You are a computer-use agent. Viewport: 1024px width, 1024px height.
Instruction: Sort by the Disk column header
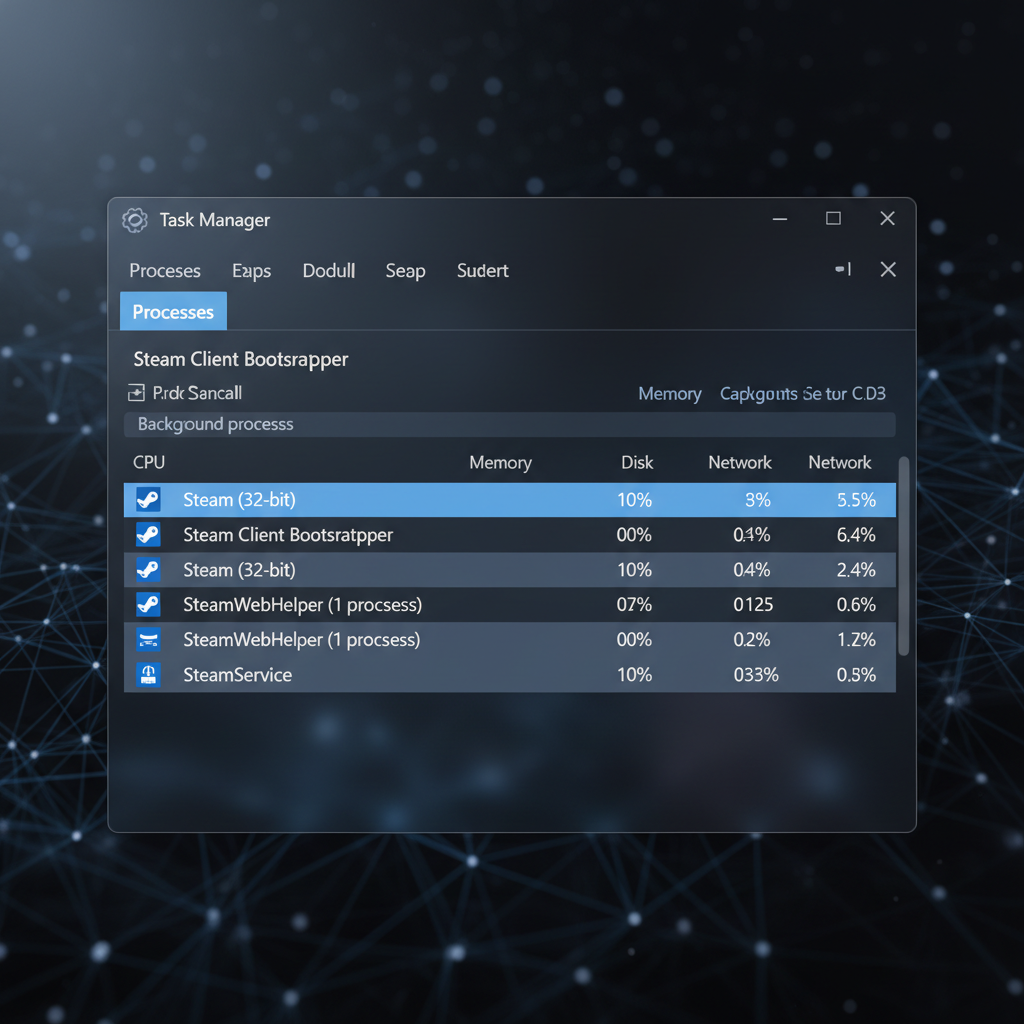coord(637,462)
